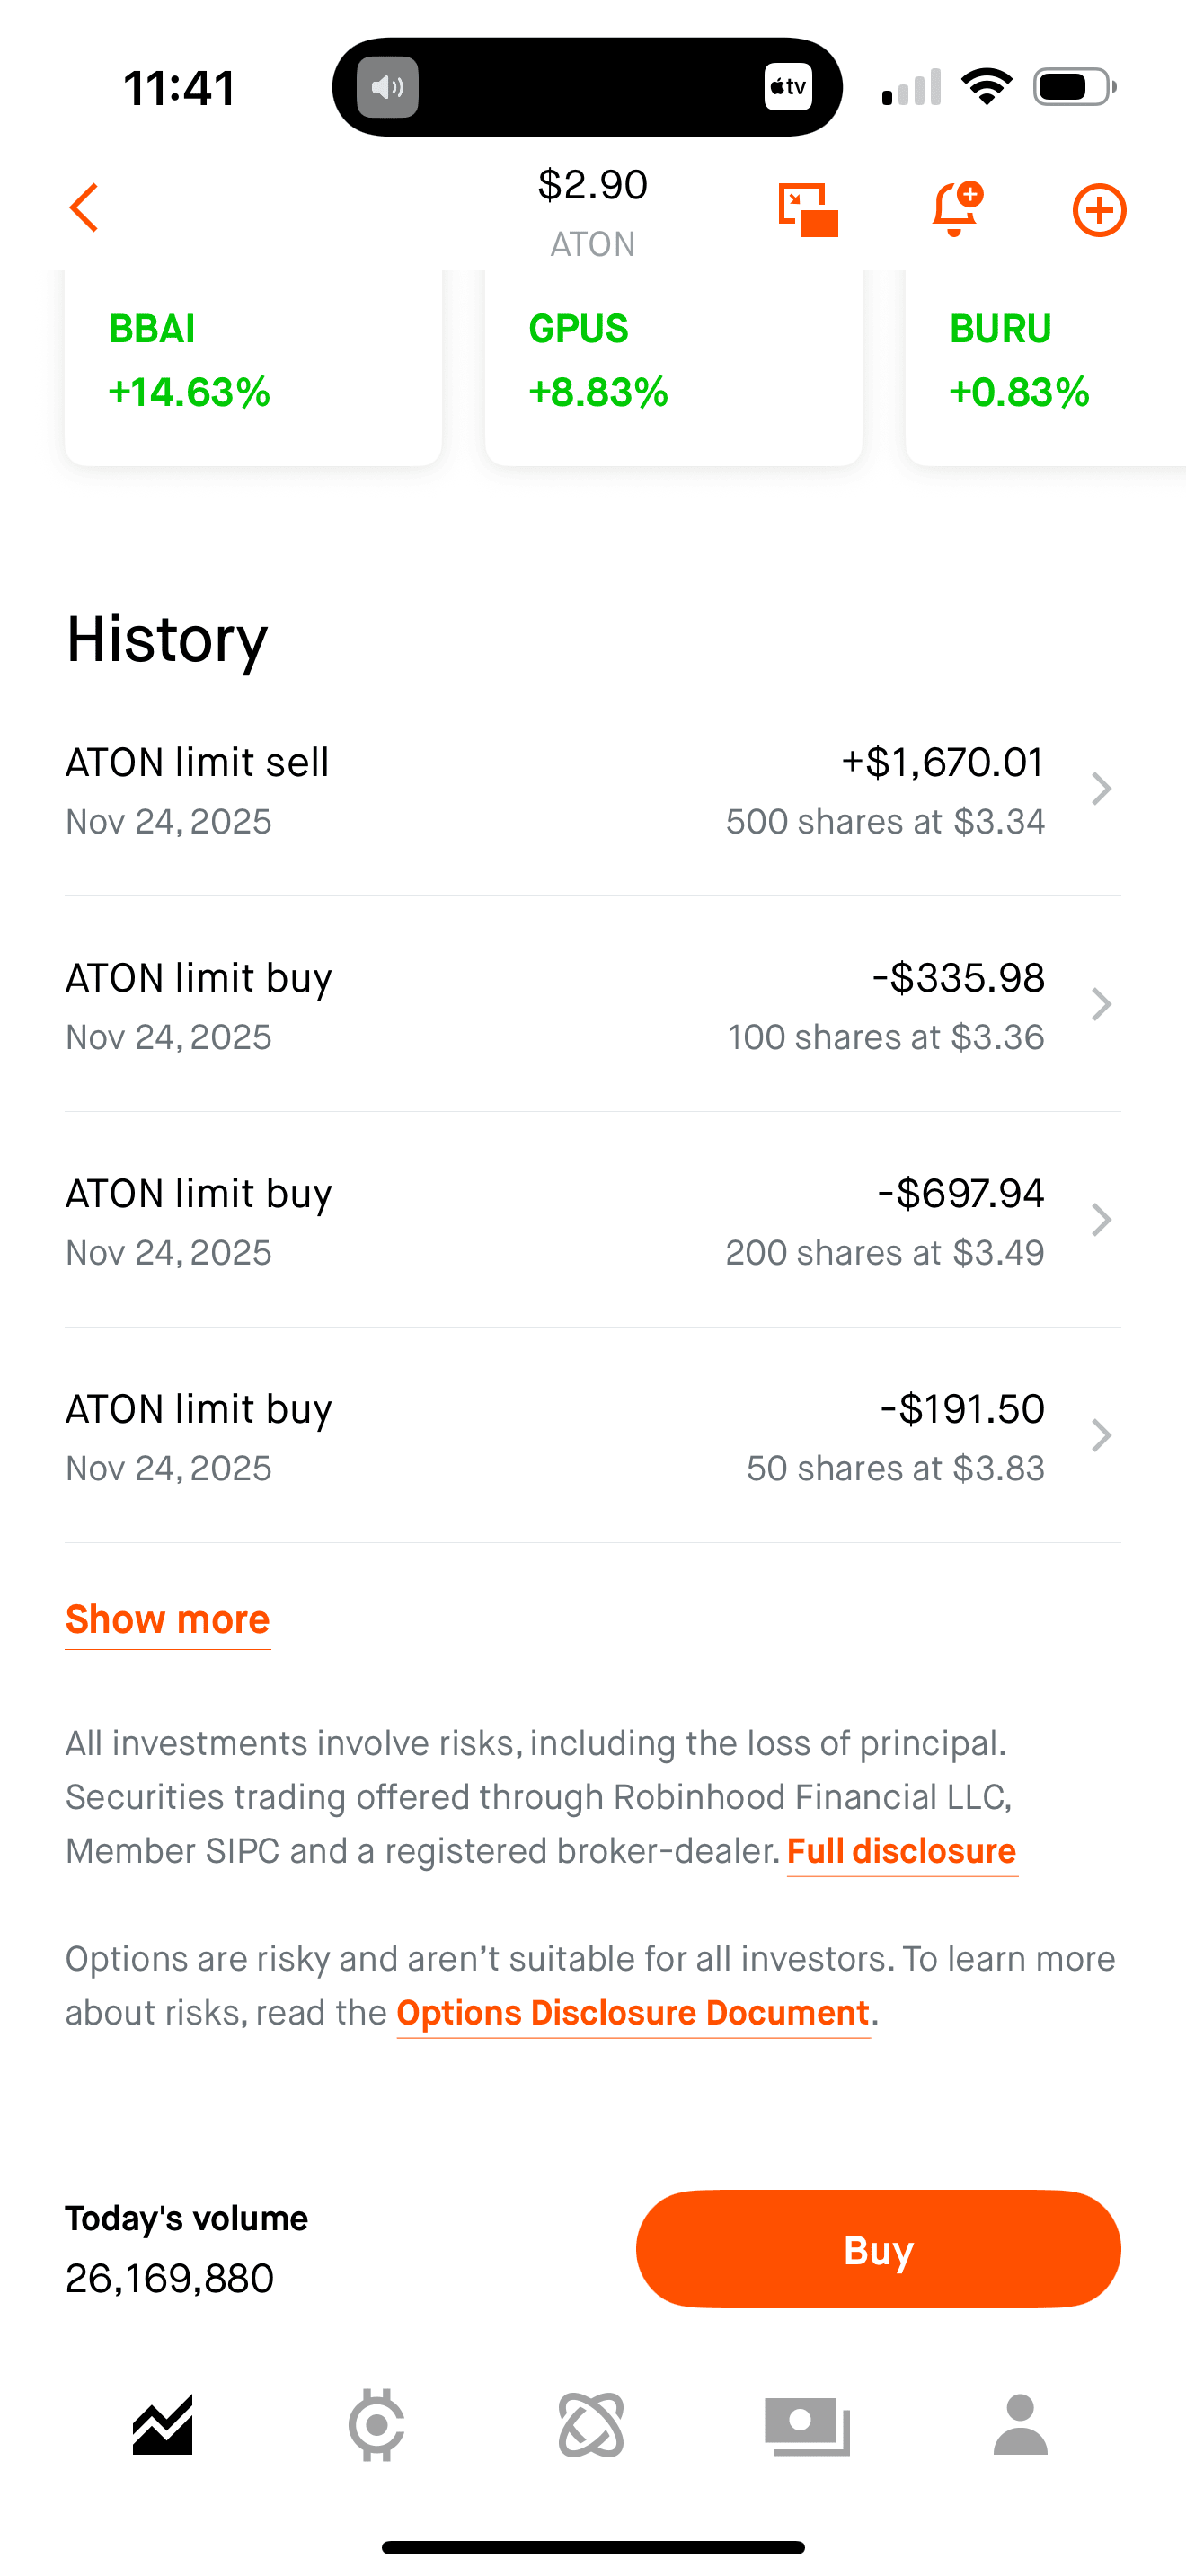Open the Options Disclosure Document link
This screenshot has height=2576, width=1186.
point(633,2012)
